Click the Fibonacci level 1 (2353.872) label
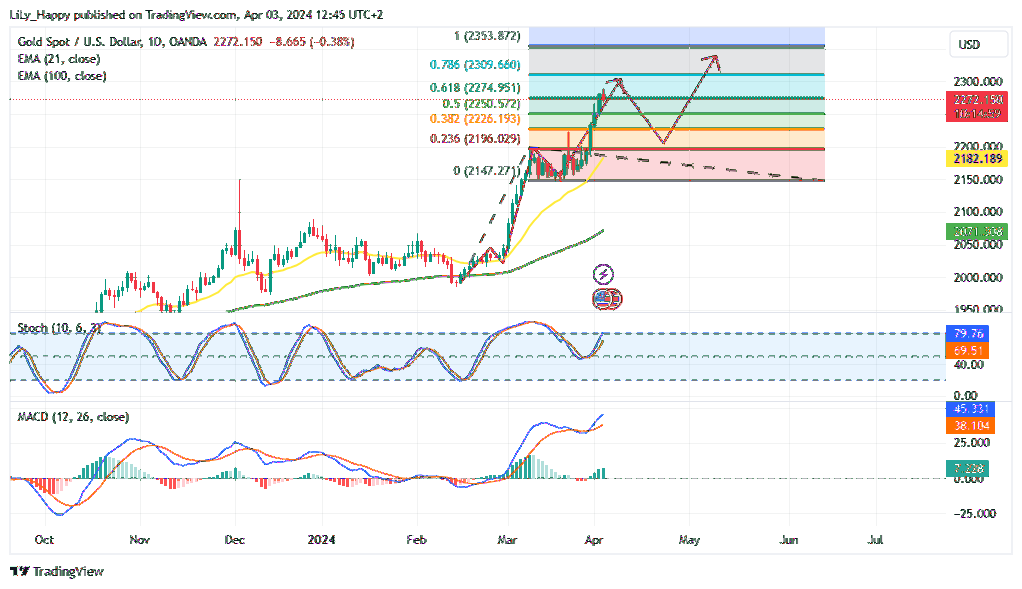 point(487,36)
